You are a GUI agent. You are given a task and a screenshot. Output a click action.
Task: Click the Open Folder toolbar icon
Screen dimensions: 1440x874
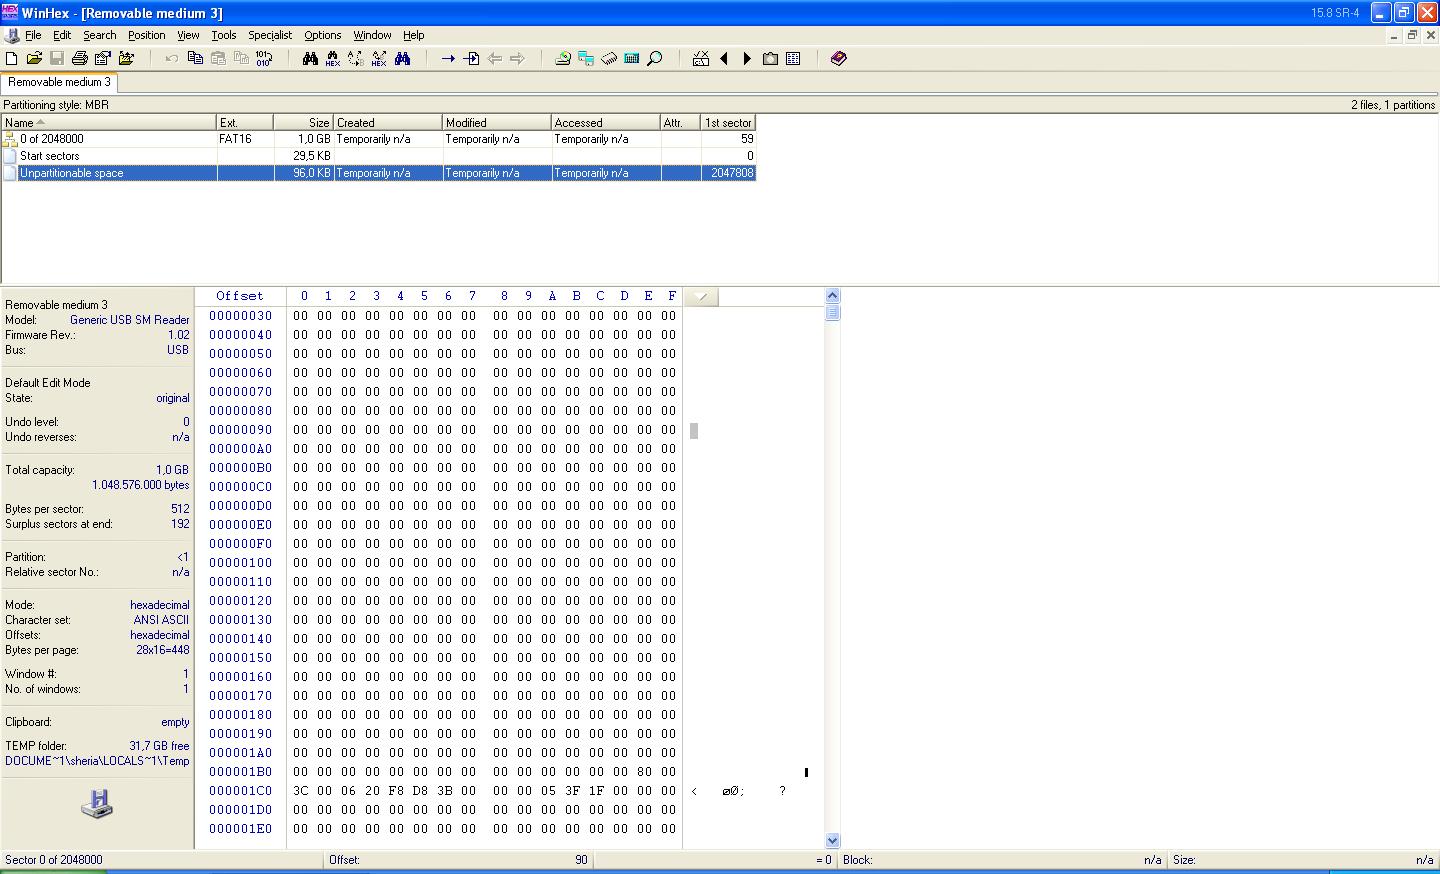pos(126,59)
